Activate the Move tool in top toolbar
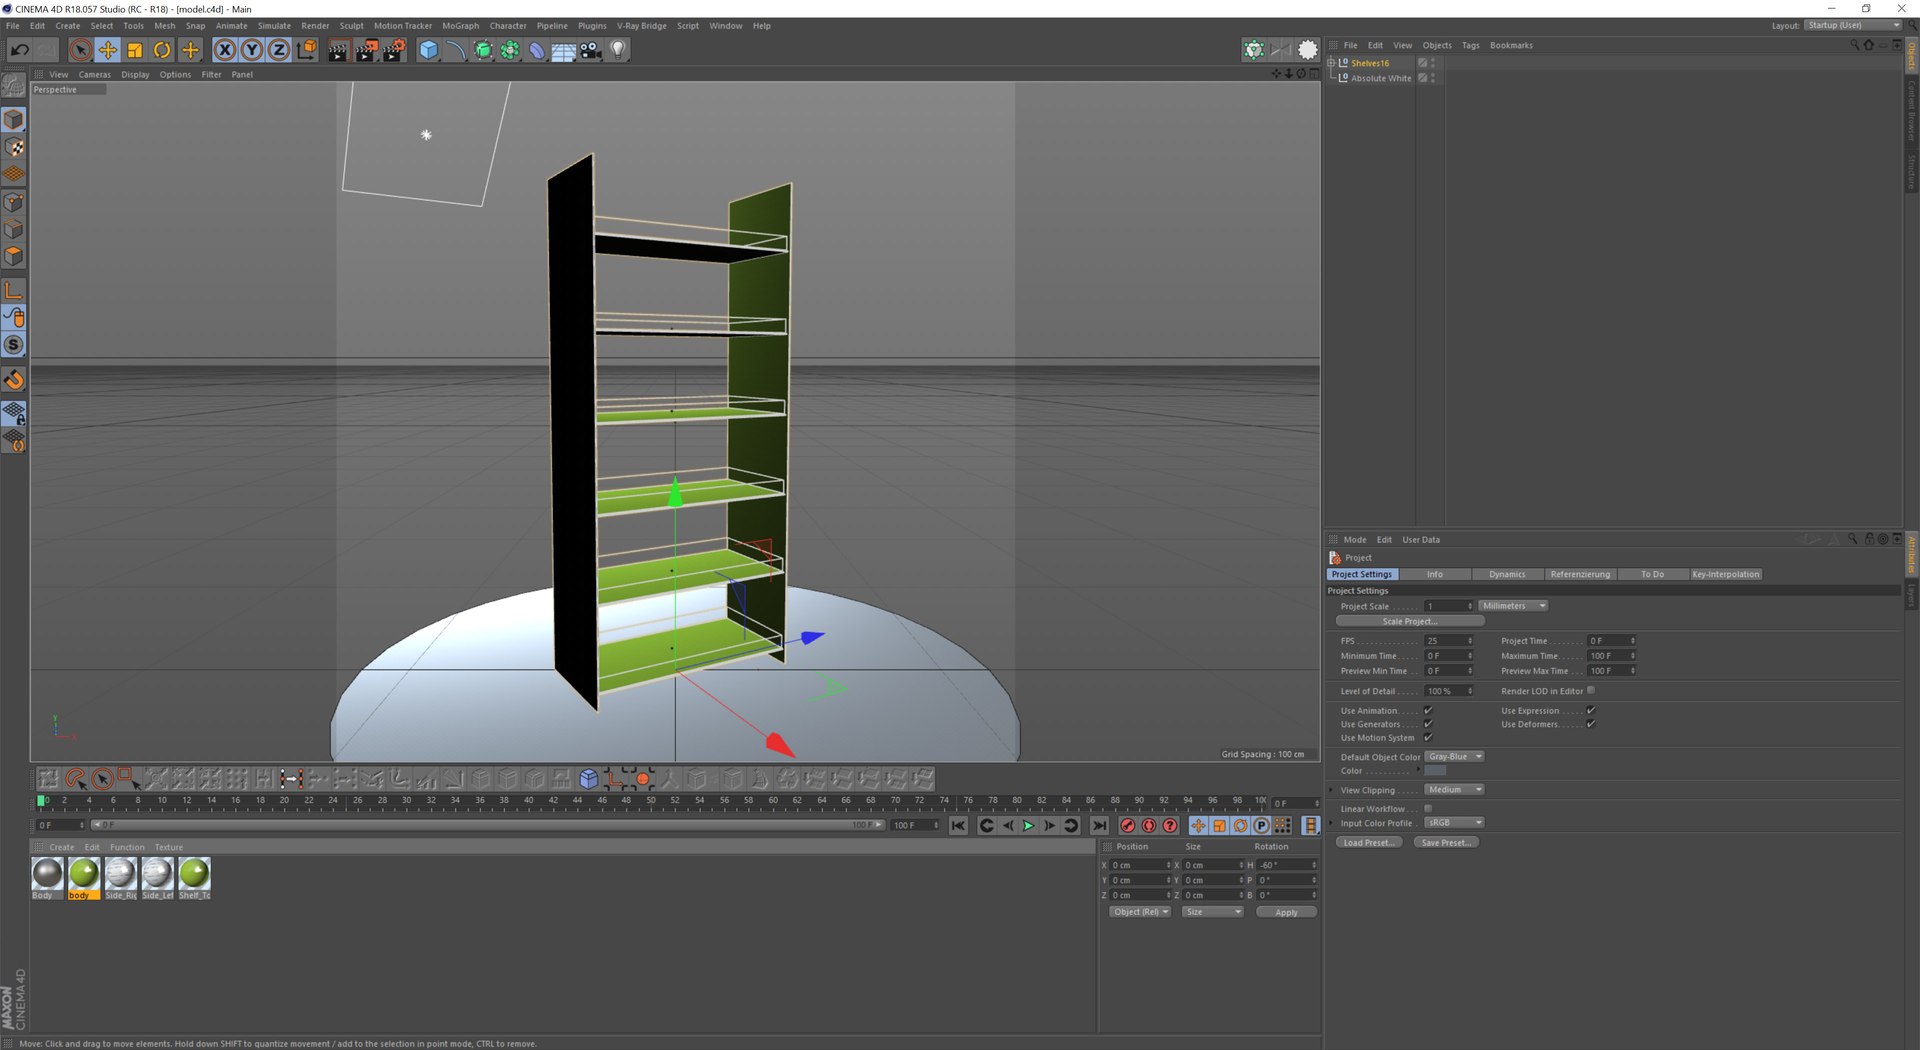 click(x=108, y=50)
